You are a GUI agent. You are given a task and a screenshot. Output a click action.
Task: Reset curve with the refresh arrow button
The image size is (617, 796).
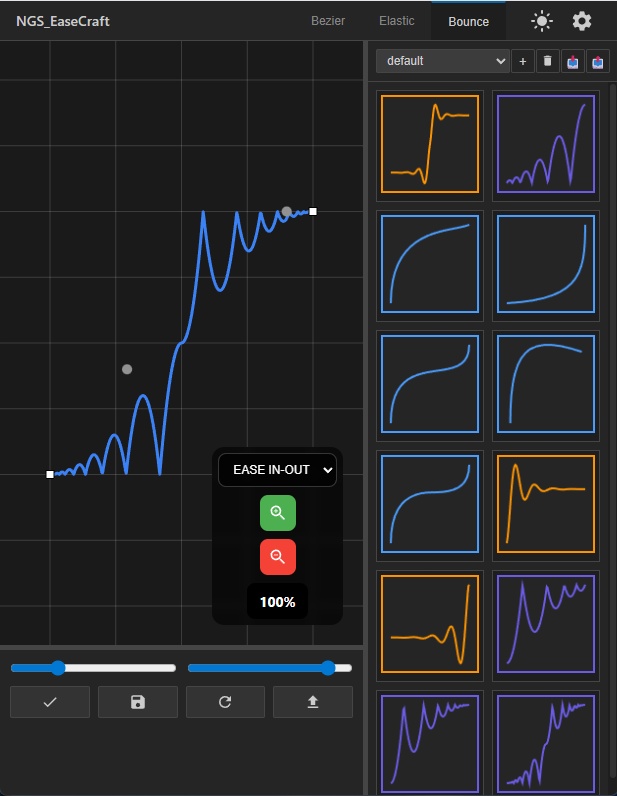coord(225,702)
